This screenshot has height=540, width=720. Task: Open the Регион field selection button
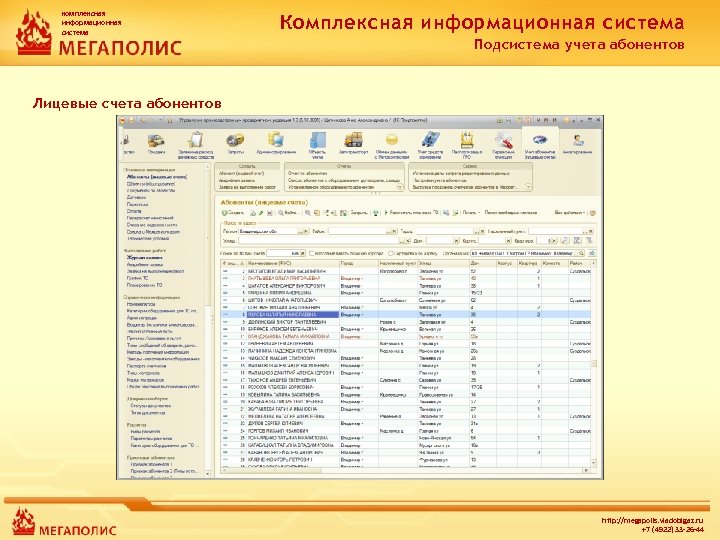(301, 231)
